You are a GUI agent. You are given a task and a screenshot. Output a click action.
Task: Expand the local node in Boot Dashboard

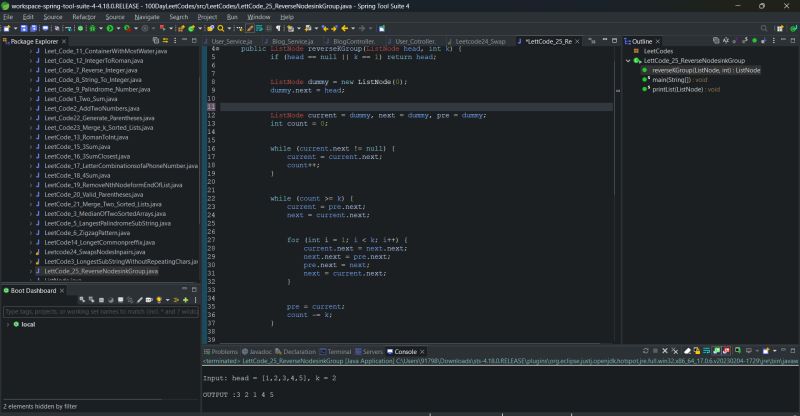click(8, 325)
